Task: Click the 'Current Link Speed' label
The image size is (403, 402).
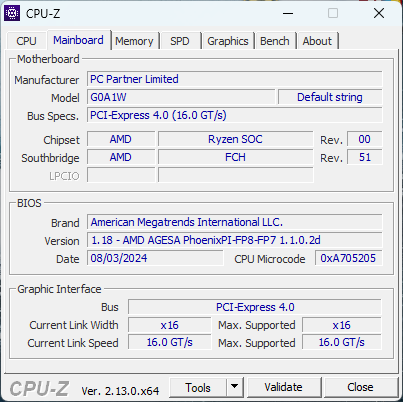Action: 73,343
